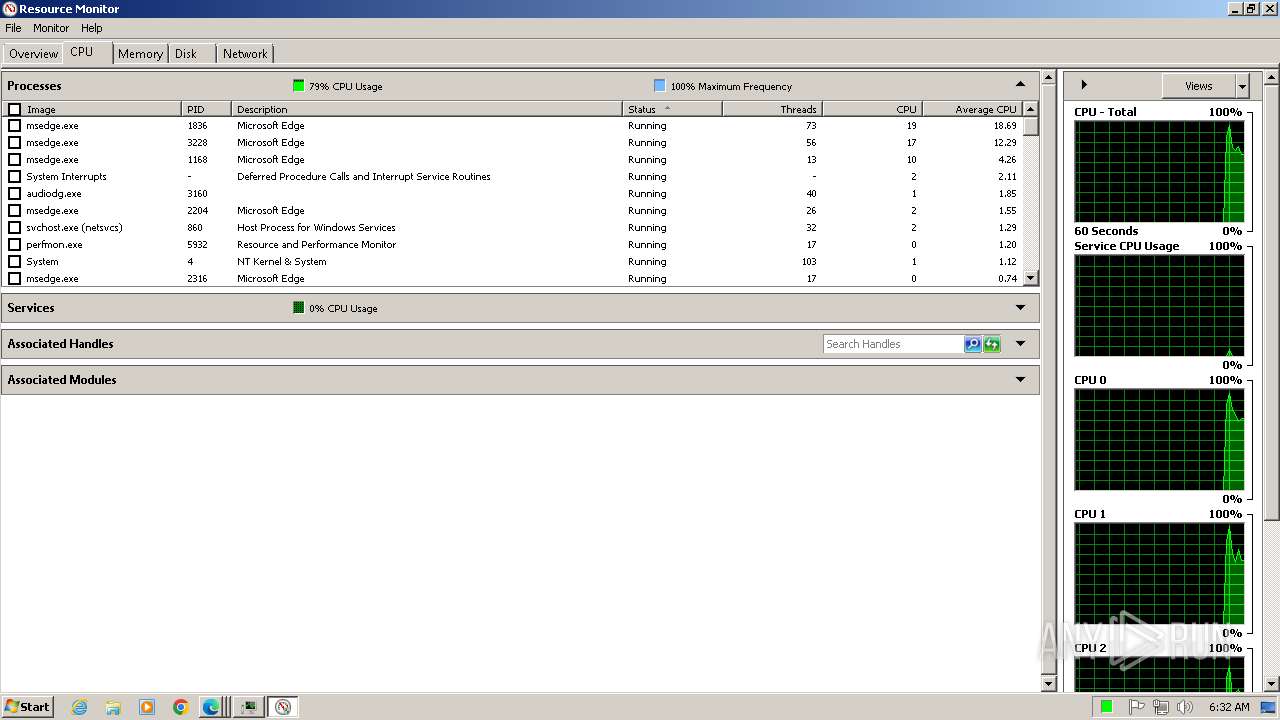
Task: Switch to the Network tab
Action: coord(245,54)
